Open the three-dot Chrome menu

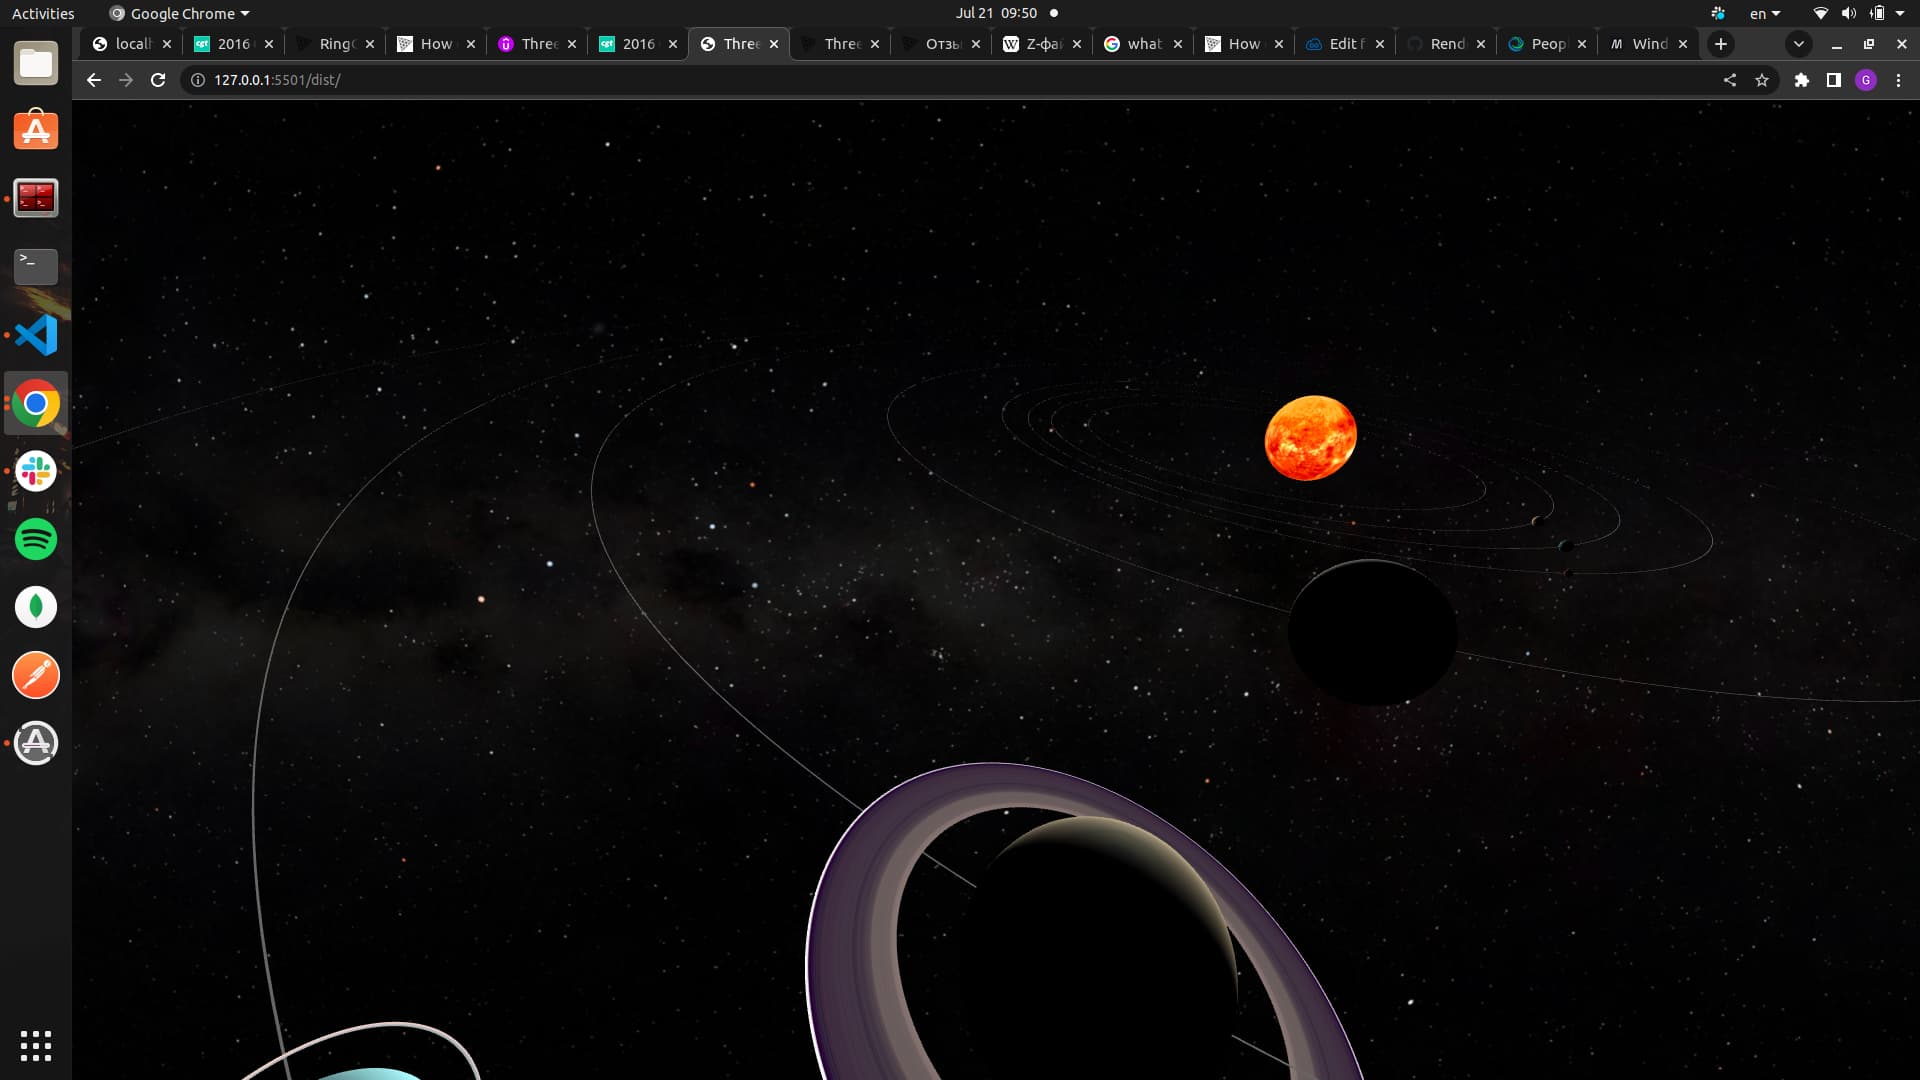(1899, 80)
